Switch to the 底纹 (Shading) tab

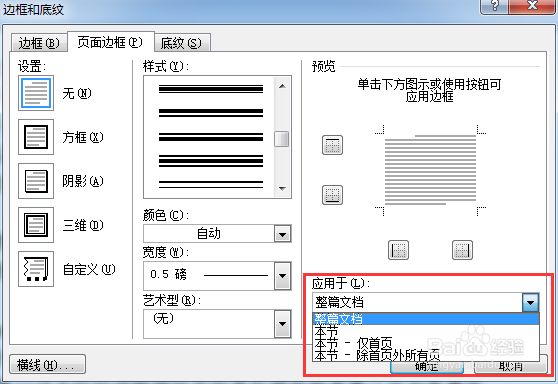(x=182, y=43)
